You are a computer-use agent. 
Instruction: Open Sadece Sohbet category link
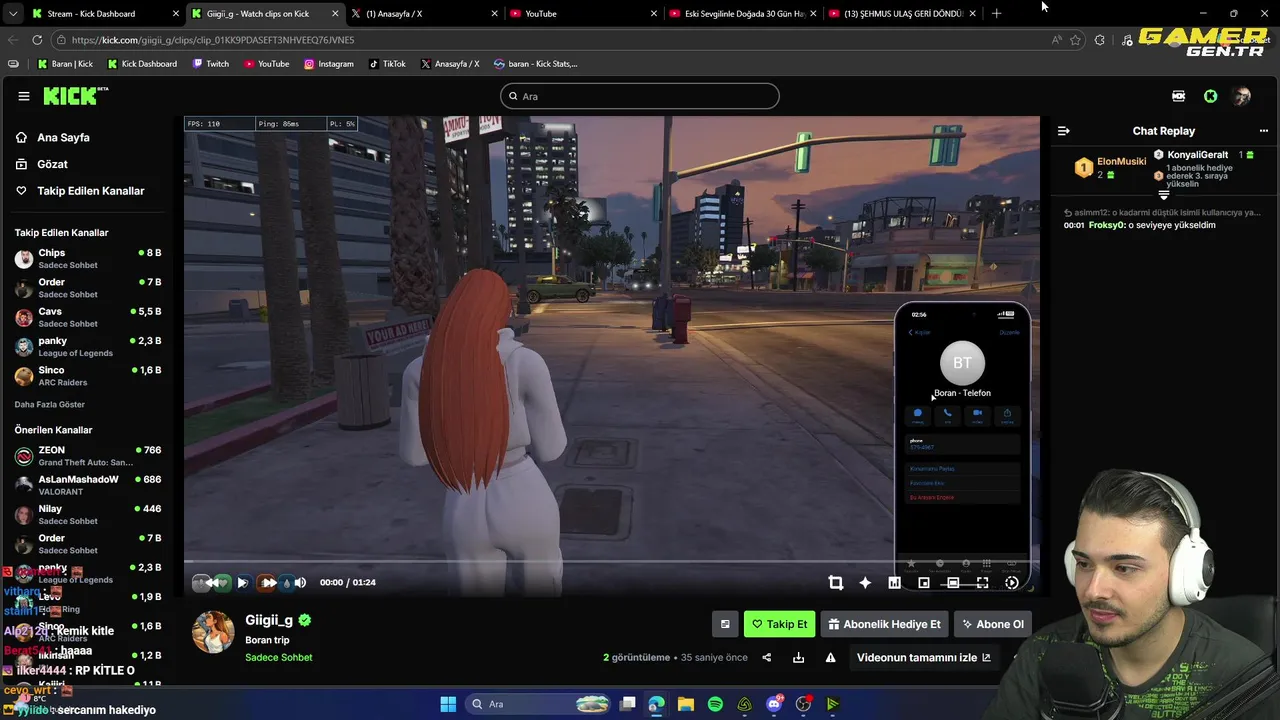(x=279, y=657)
